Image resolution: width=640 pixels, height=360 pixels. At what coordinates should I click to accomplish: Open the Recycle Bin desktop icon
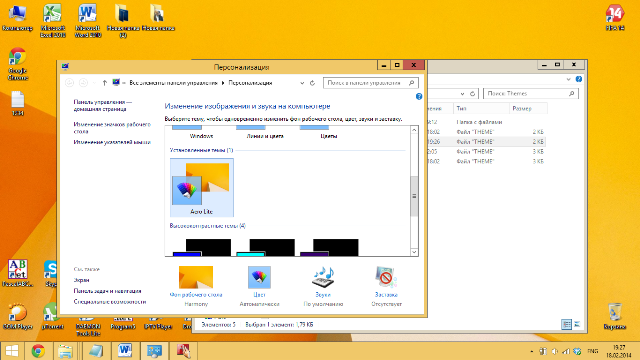[615, 316]
